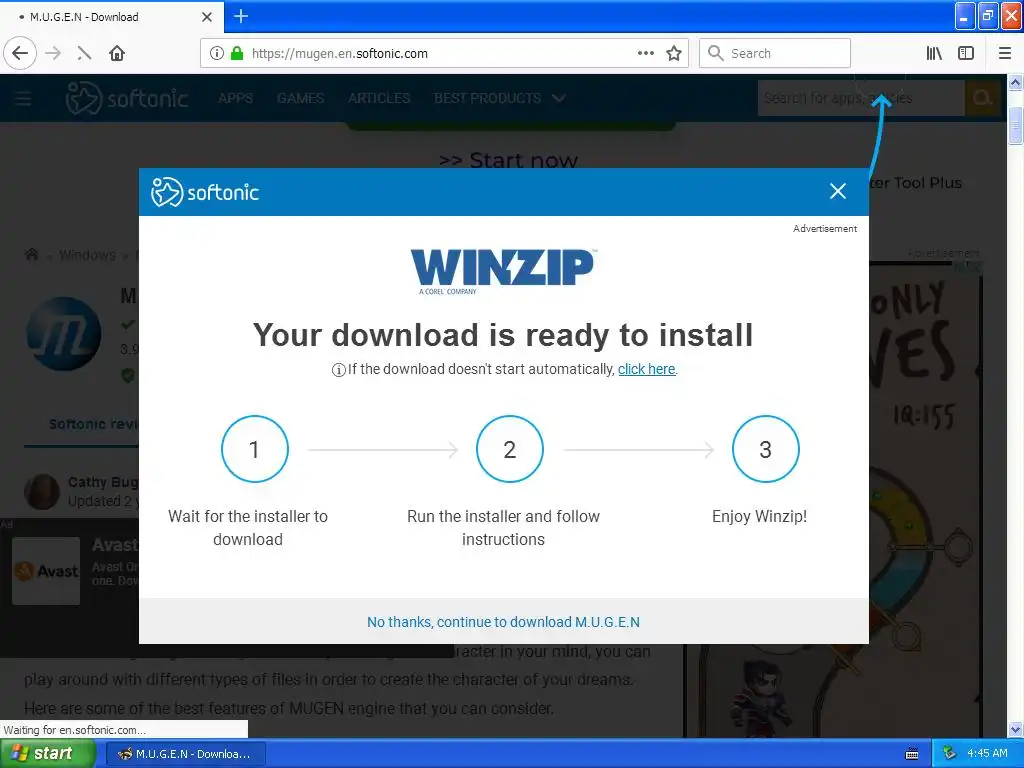Click the info icon beside download notice
Image resolution: width=1024 pixels, height=768 pixels.
[338, 370]
